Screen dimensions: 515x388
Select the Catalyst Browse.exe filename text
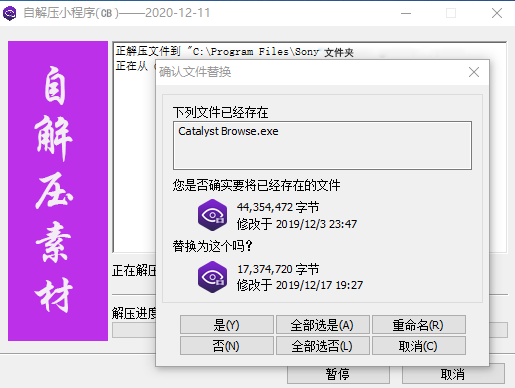click(x=228, y=131)
